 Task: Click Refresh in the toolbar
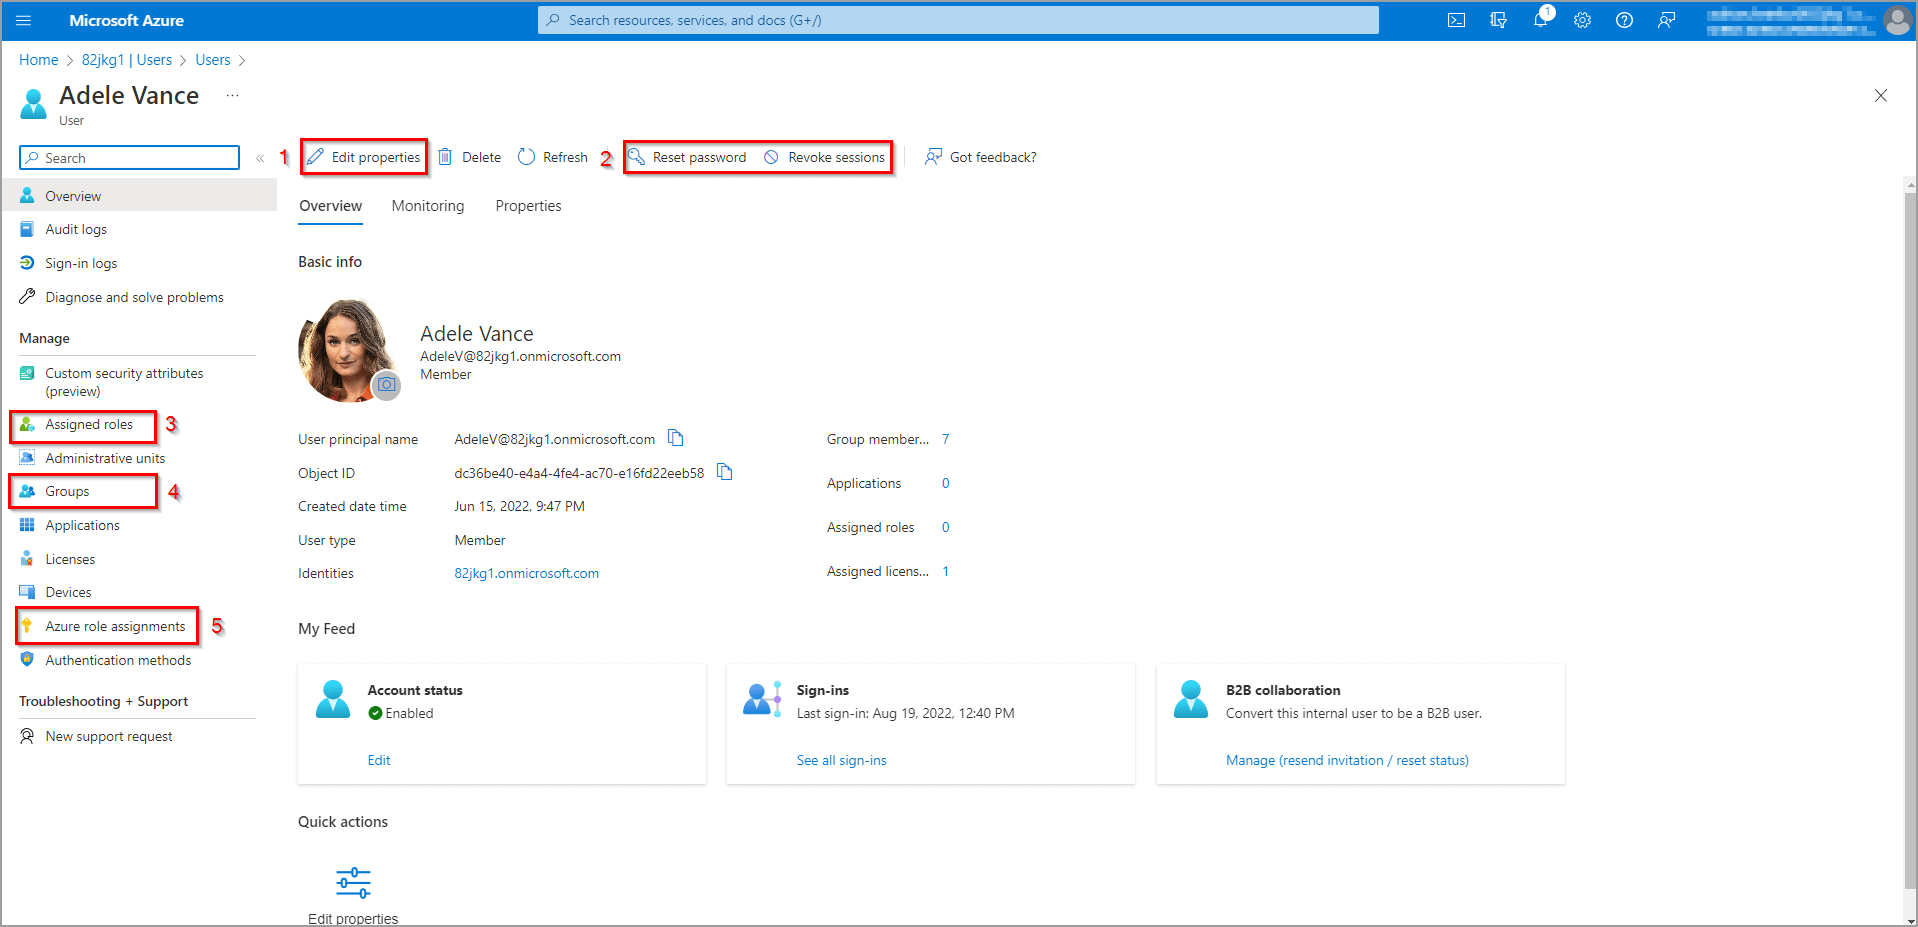coord(553,157)
